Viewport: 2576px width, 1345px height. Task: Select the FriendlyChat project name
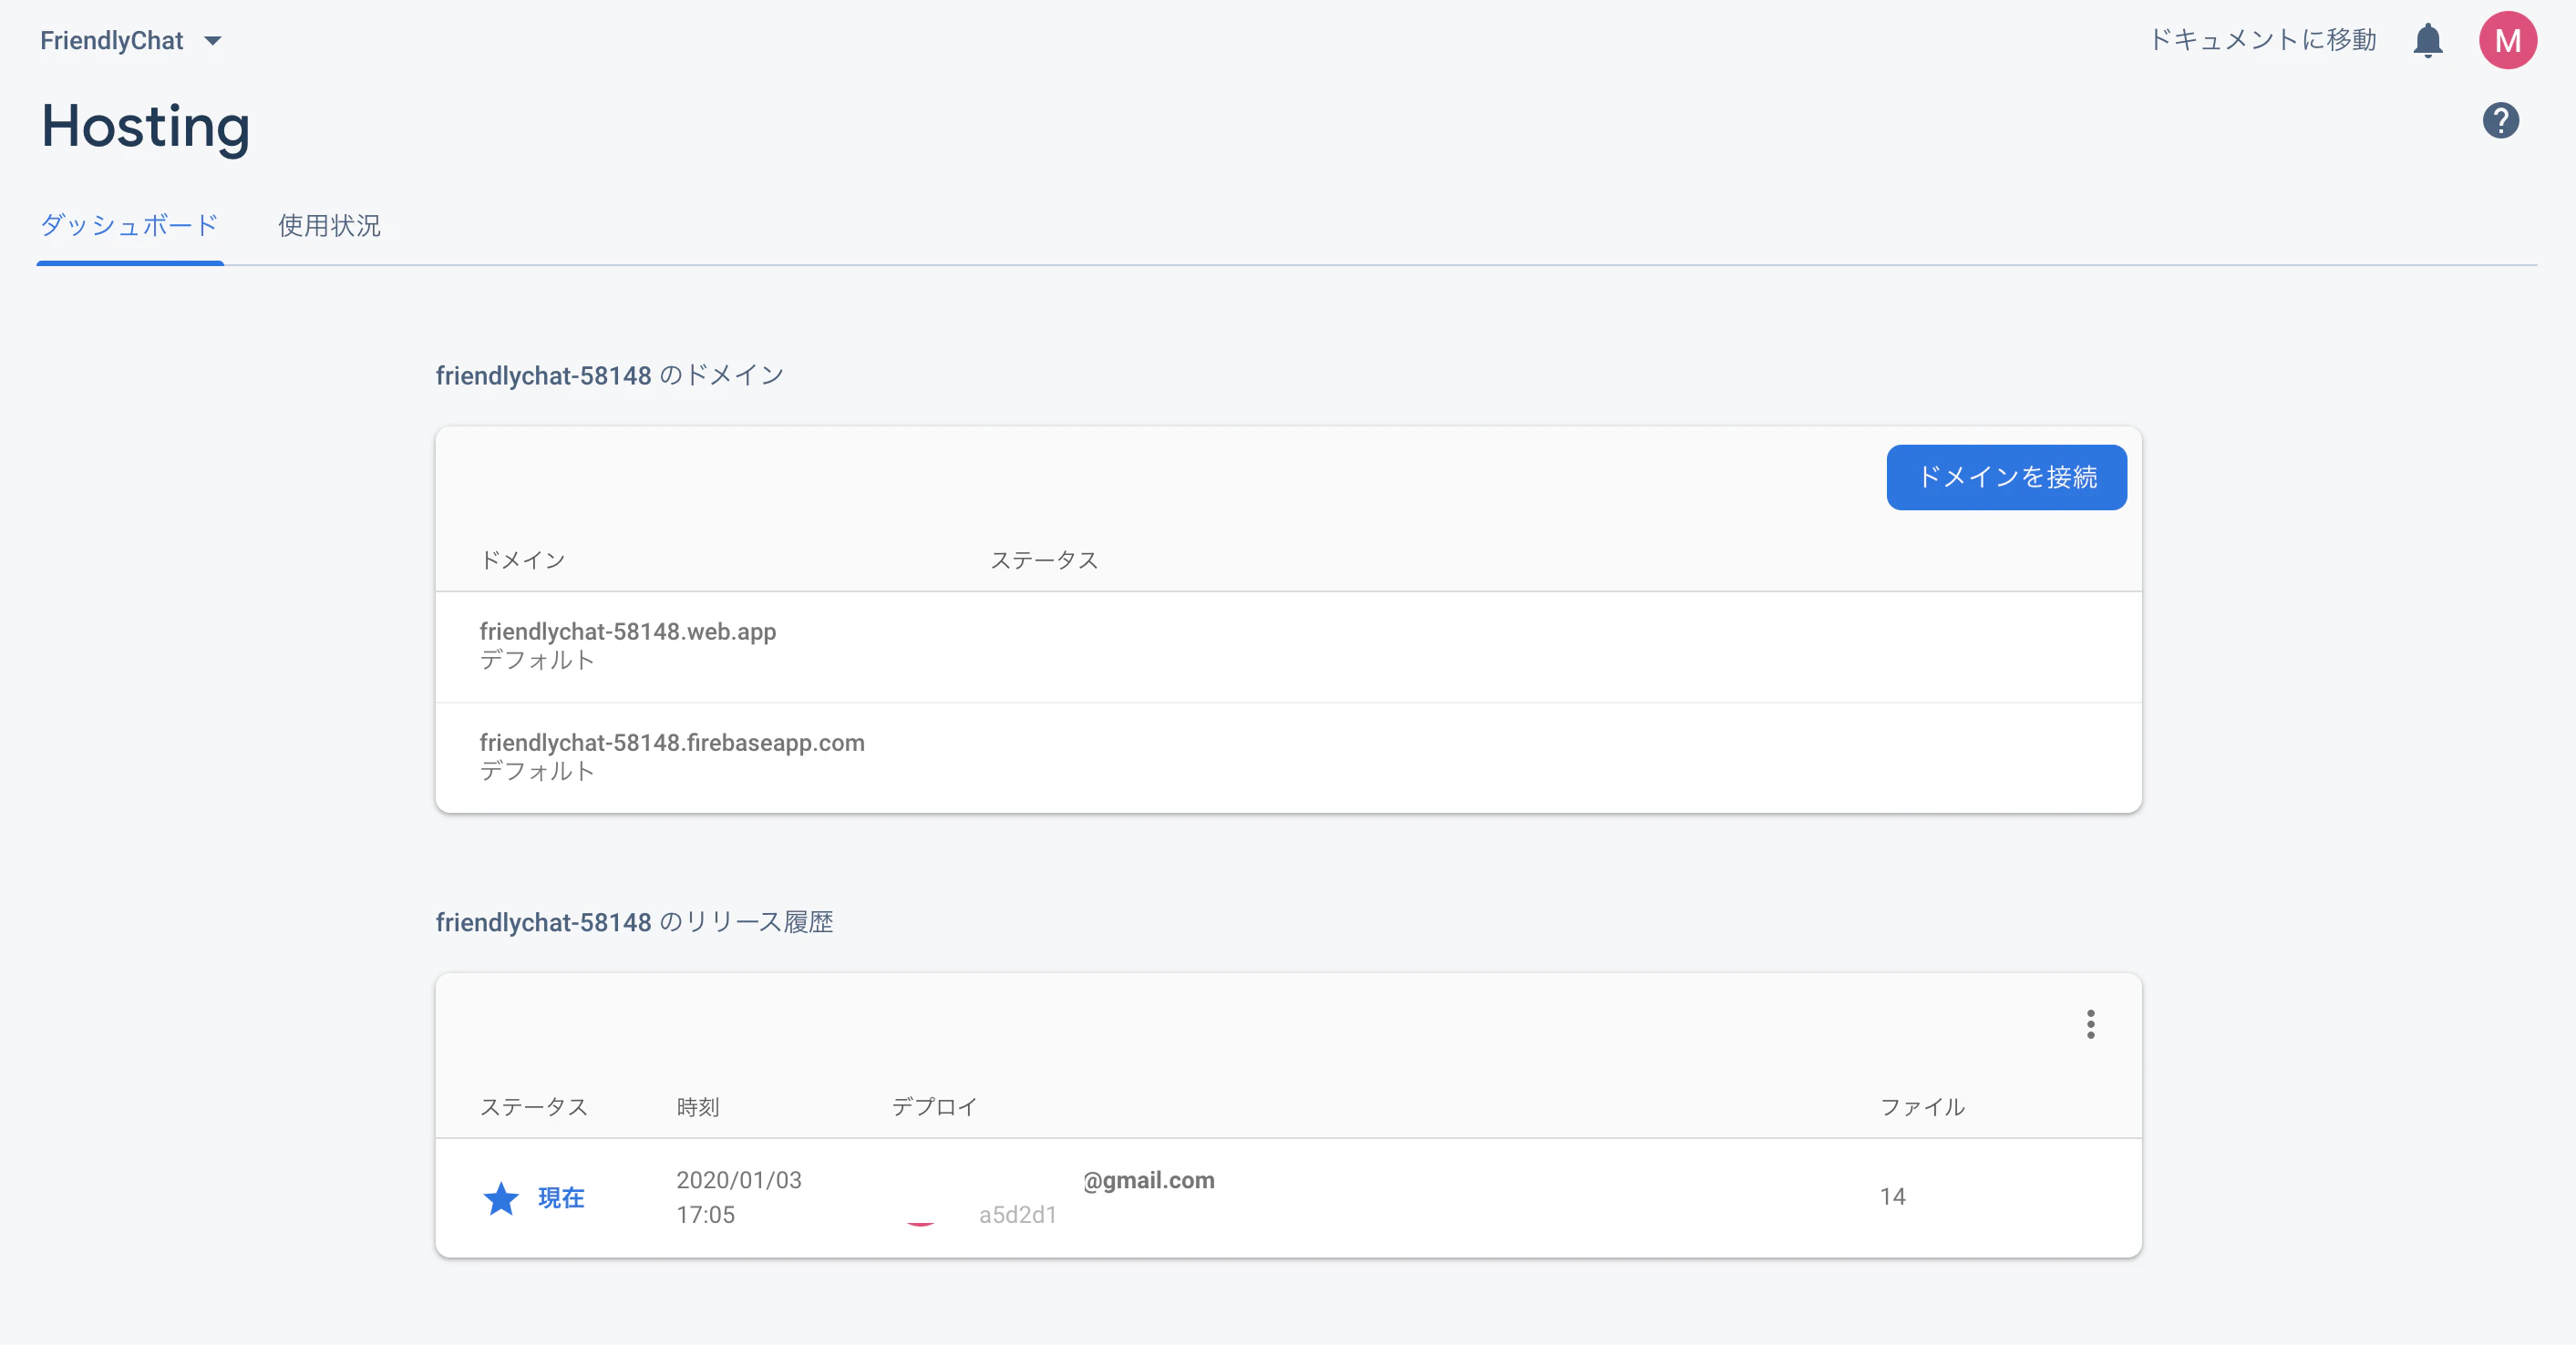112,41
